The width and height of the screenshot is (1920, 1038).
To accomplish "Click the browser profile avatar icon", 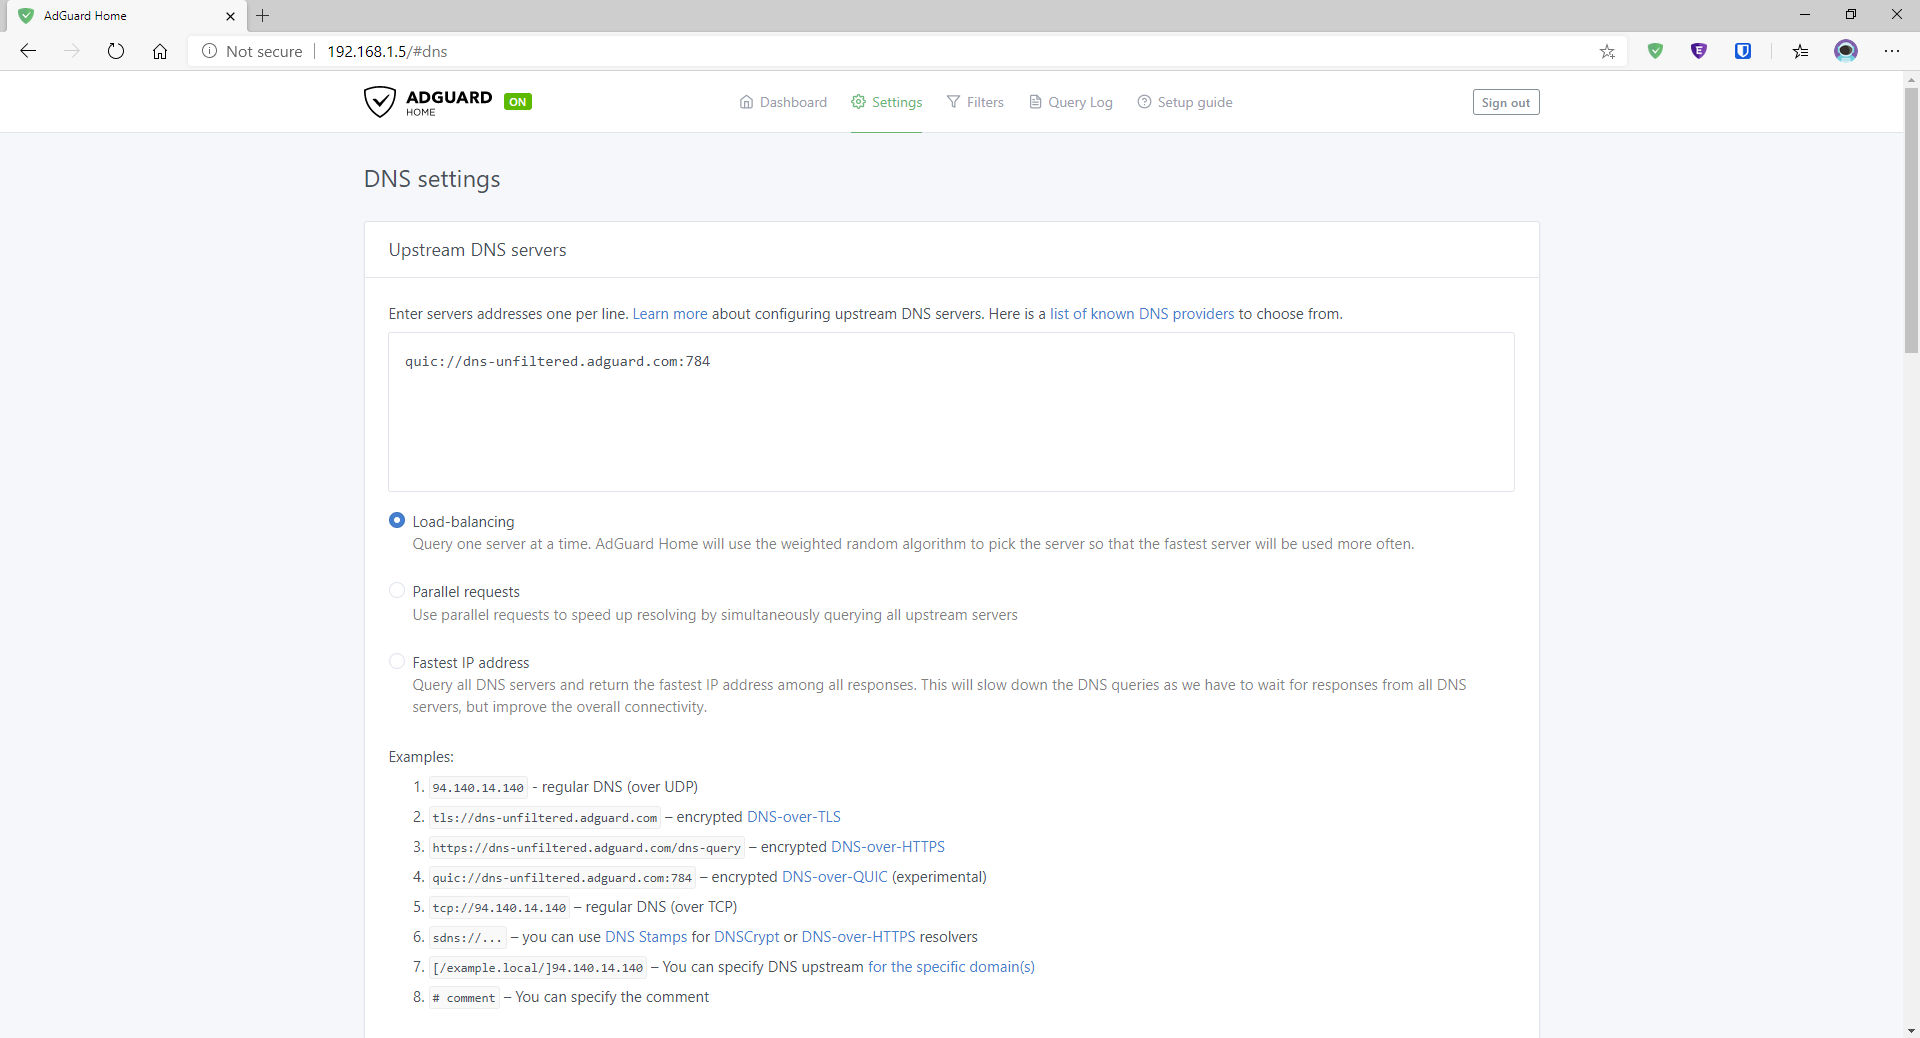I will click(1846, 51).
